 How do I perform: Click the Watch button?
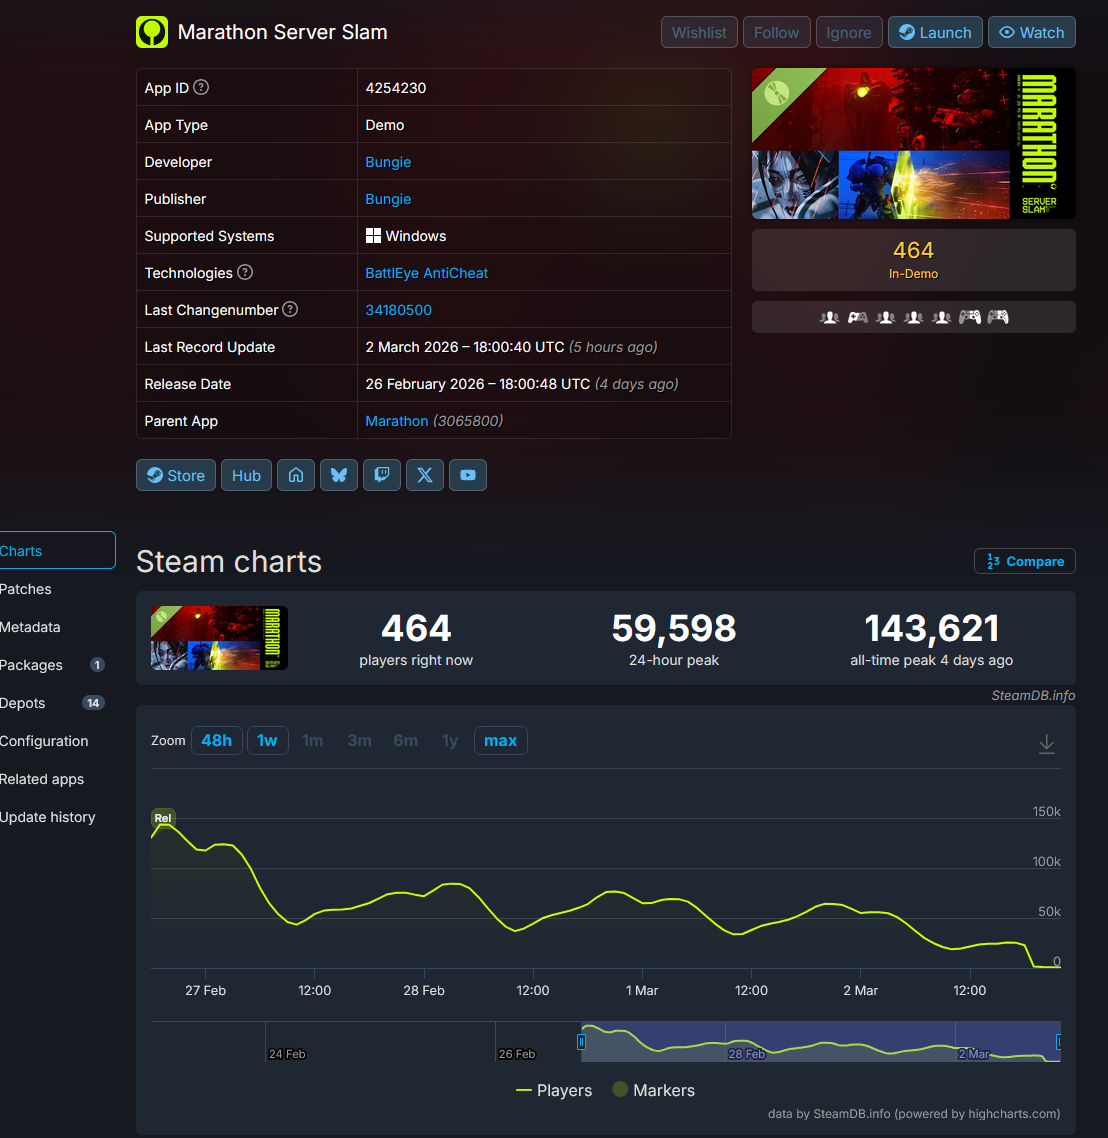(1032, 33)
